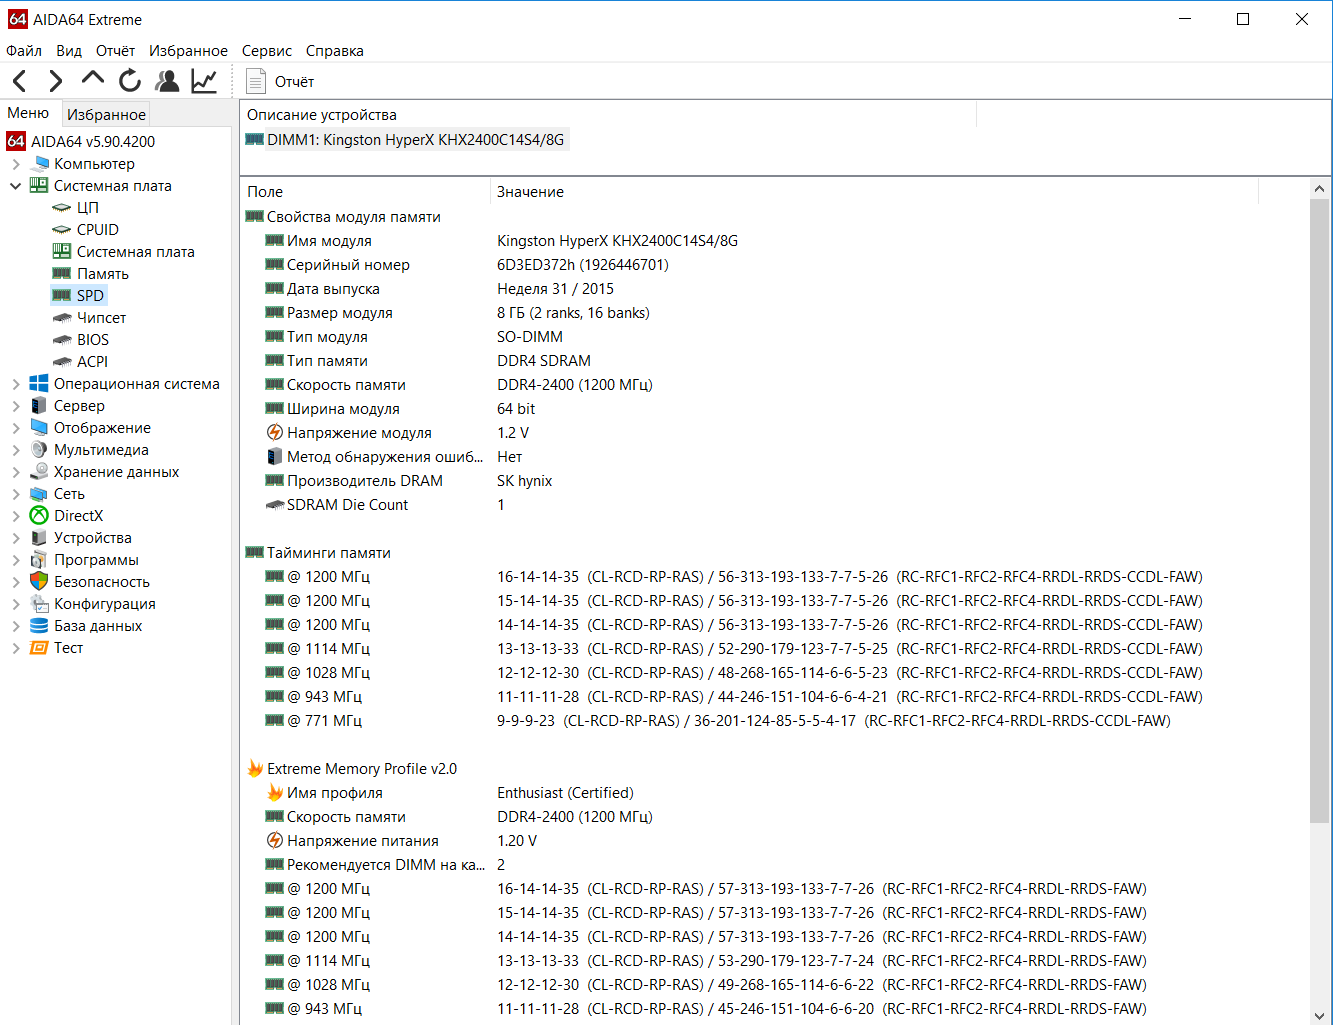The height and width of the screenshot is (1025, 1333).
Task: Open the Вид menu
Action: click(x=69, y=51)
